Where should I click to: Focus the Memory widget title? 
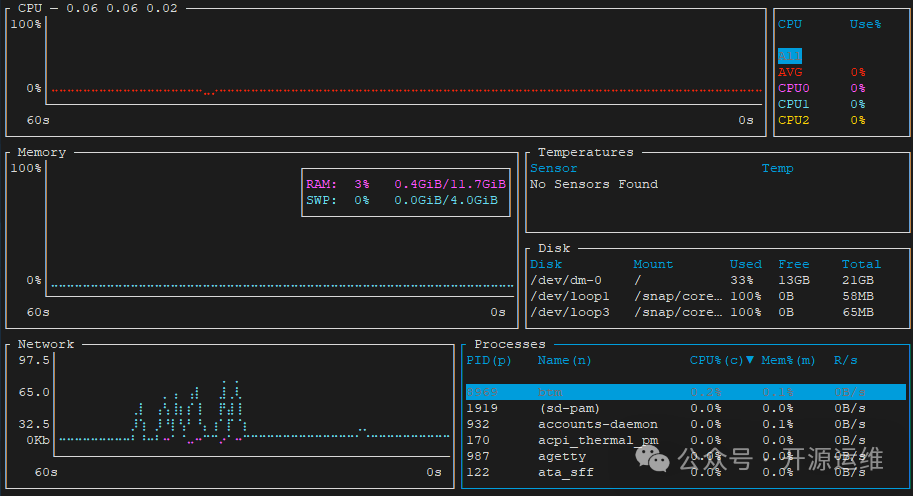[41, 152]
